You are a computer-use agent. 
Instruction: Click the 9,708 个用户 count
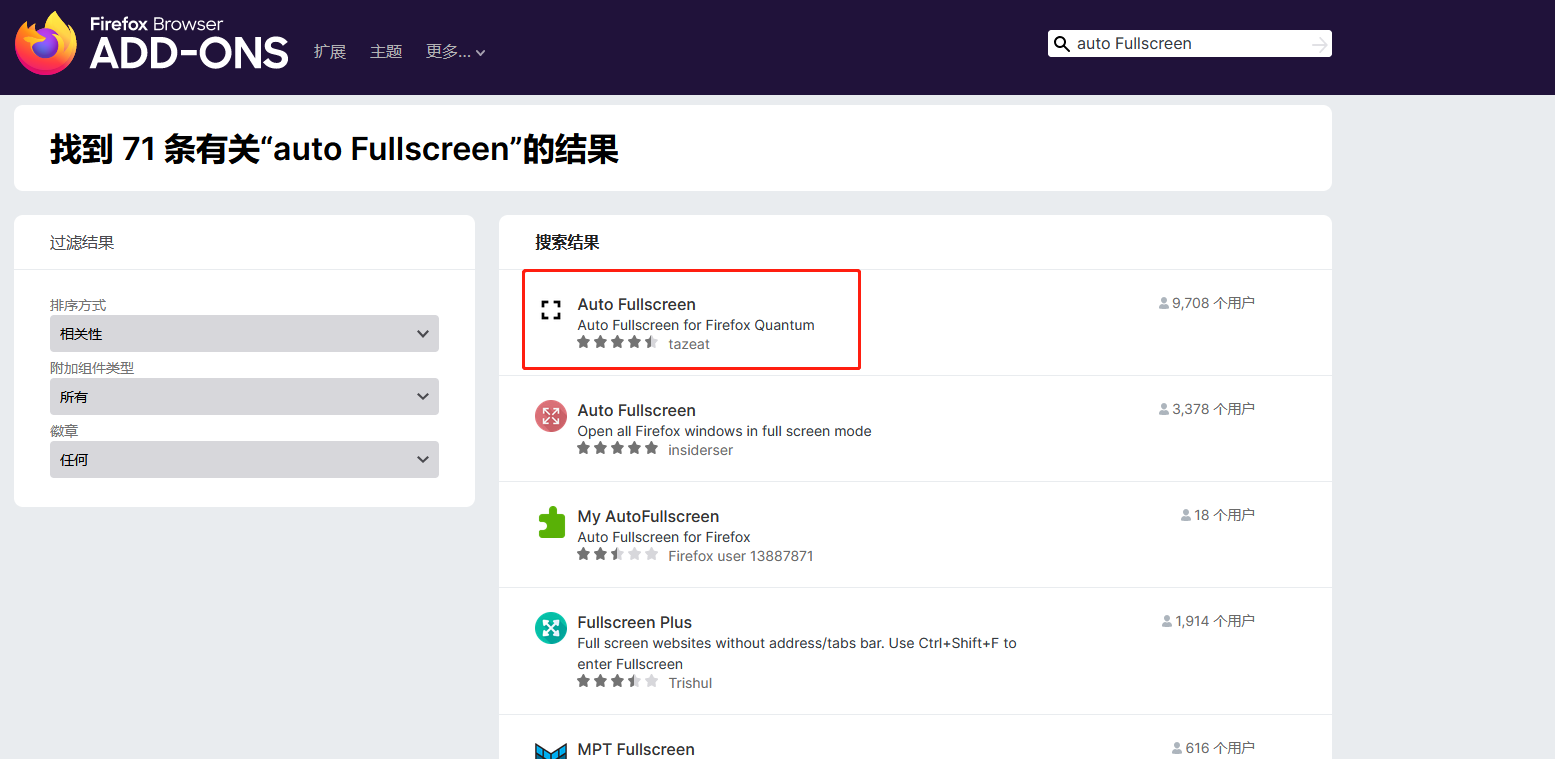1213,303
